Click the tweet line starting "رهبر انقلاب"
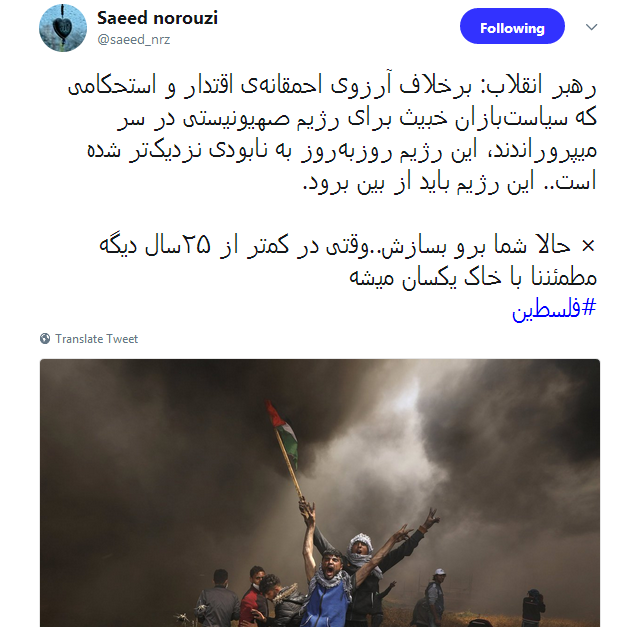 pyautogui.click(x=332, y=85)
